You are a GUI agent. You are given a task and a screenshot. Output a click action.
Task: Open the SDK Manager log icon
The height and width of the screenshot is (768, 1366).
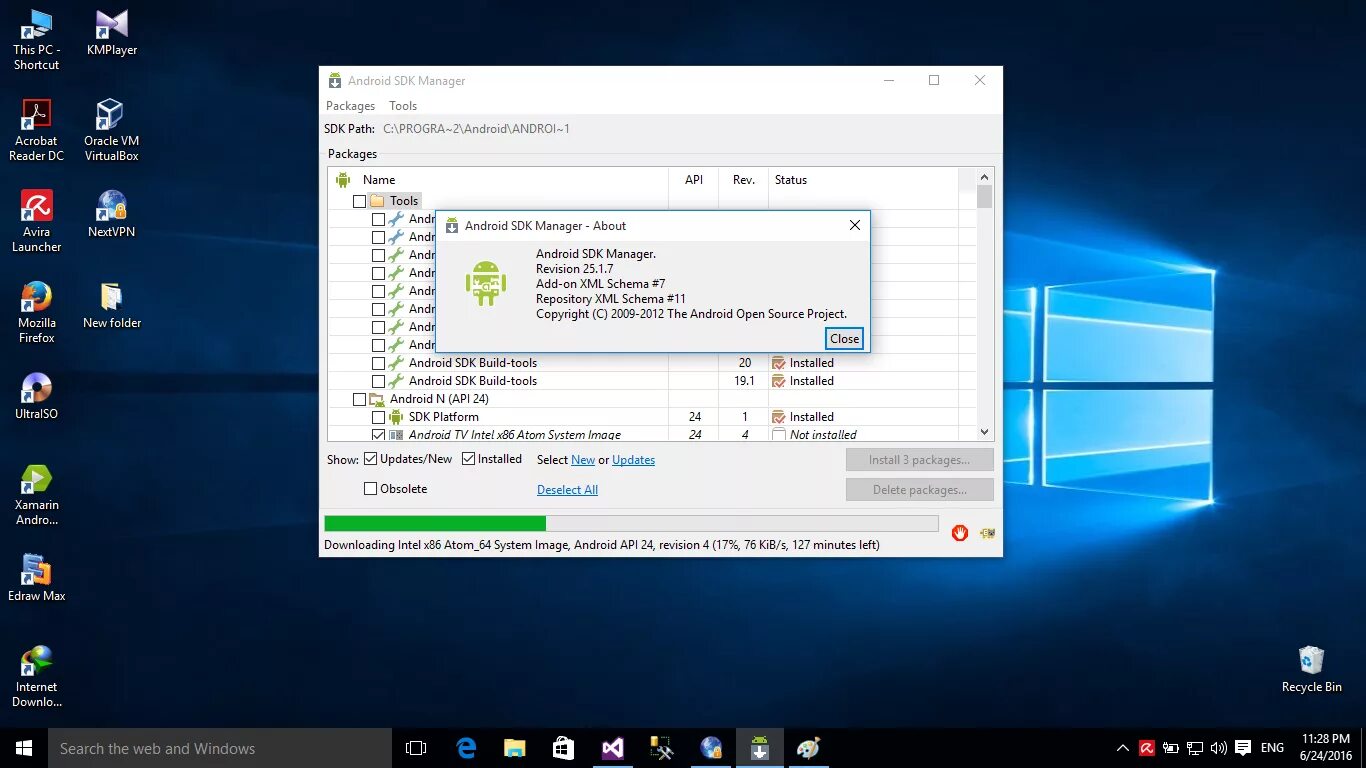click(x=987, y=533)
